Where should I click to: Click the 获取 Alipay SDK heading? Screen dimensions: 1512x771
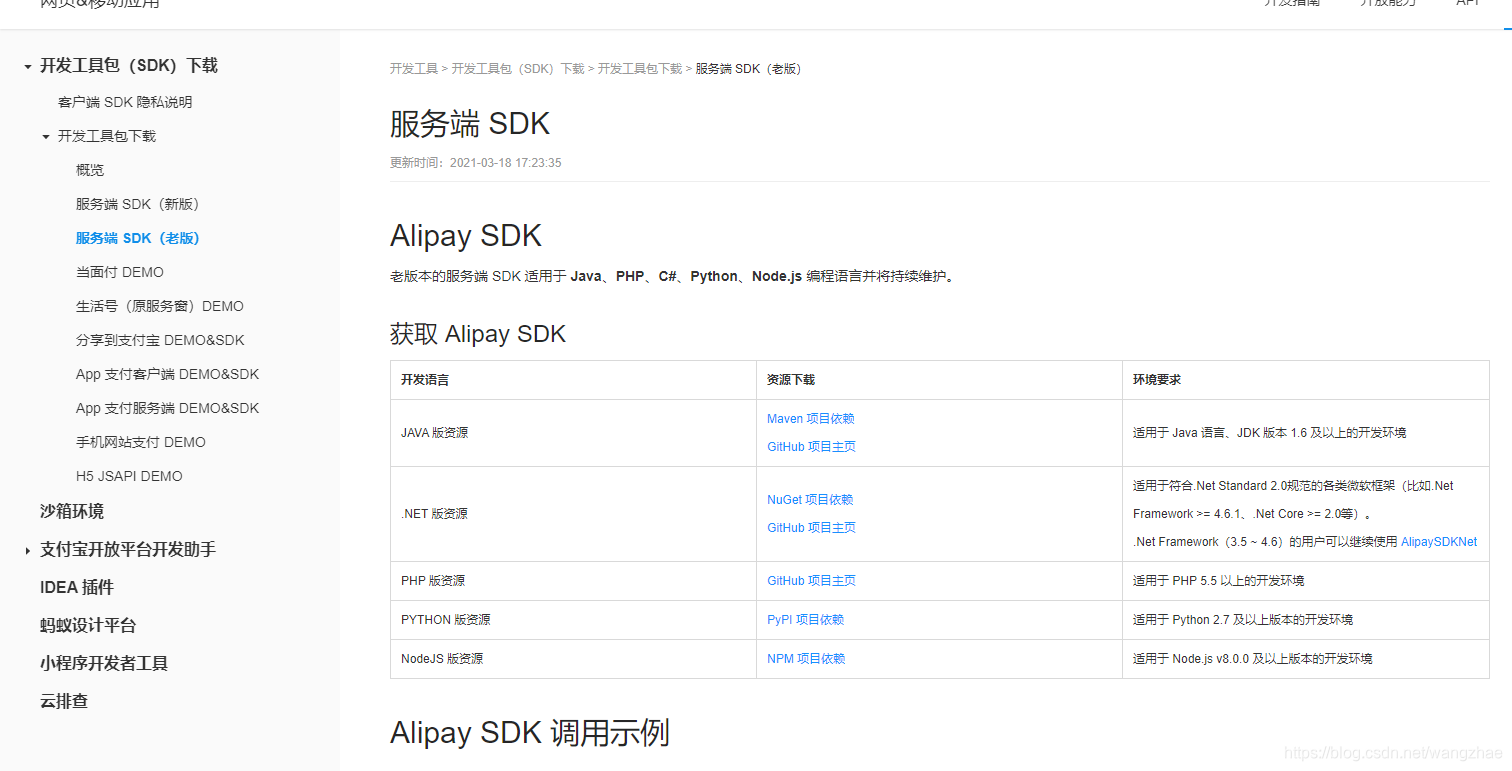coord(478,334)
